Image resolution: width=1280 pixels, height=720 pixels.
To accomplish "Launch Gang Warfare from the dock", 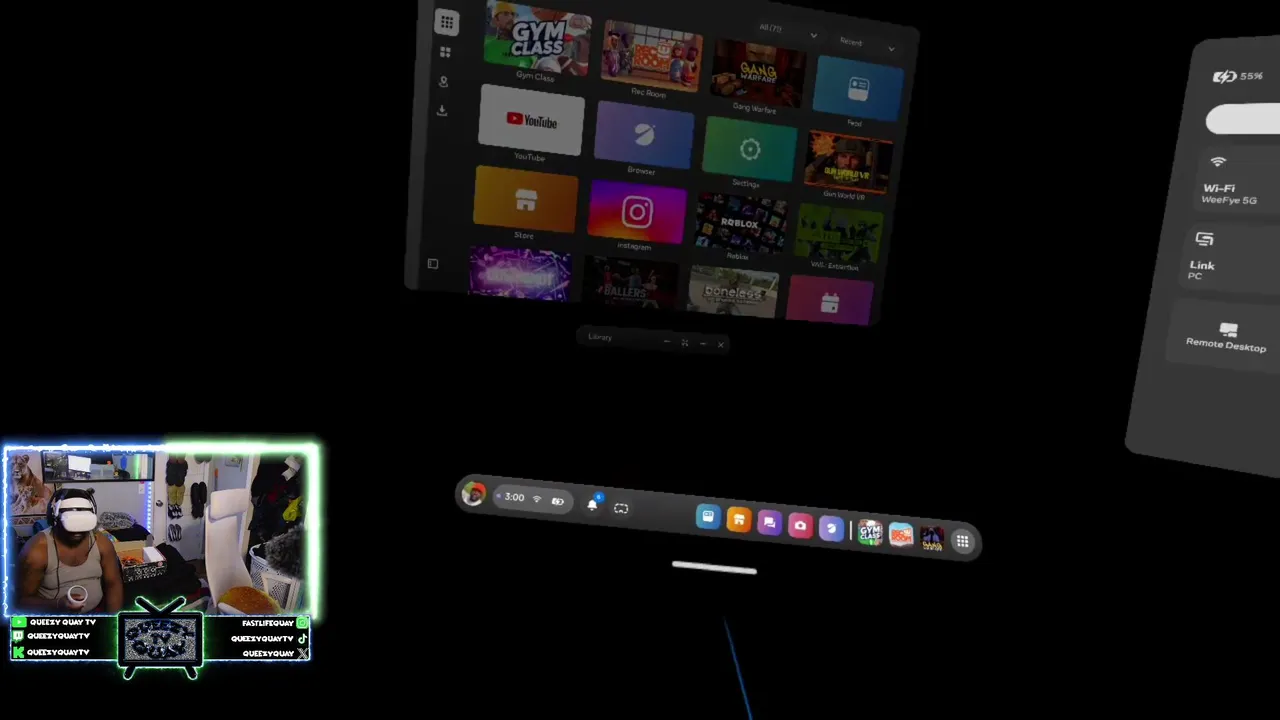I will [x=932, y=539].
